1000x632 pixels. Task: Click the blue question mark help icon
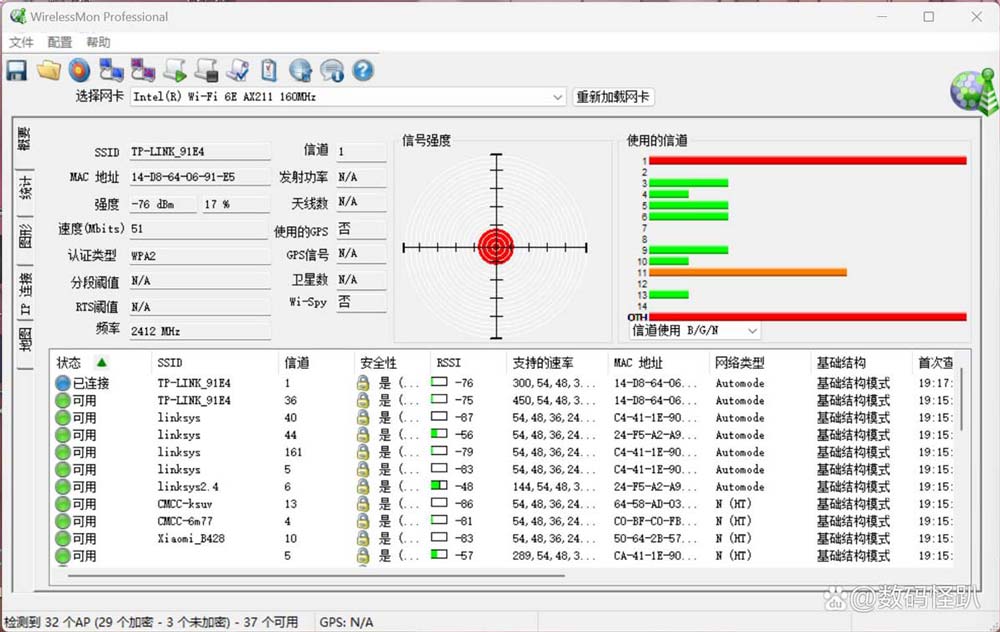coord(363,70)
